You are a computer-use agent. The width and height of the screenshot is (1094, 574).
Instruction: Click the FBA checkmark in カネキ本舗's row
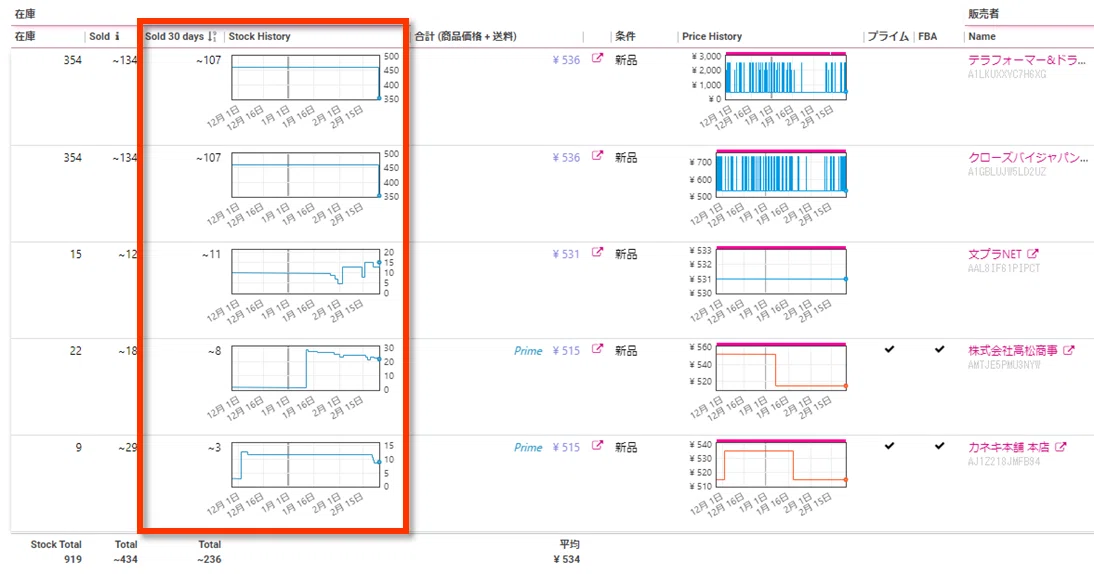[x=939, y=446]
